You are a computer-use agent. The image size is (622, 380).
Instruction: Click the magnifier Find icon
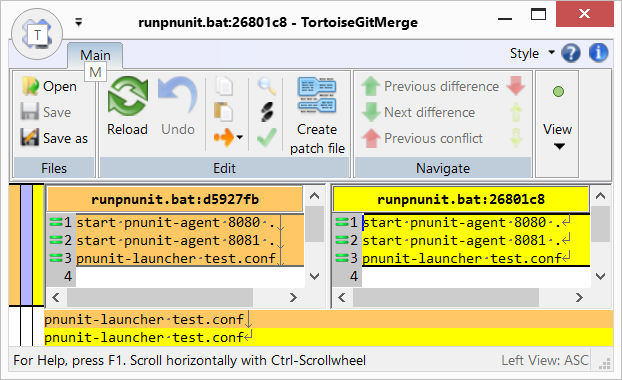point(267,86)
